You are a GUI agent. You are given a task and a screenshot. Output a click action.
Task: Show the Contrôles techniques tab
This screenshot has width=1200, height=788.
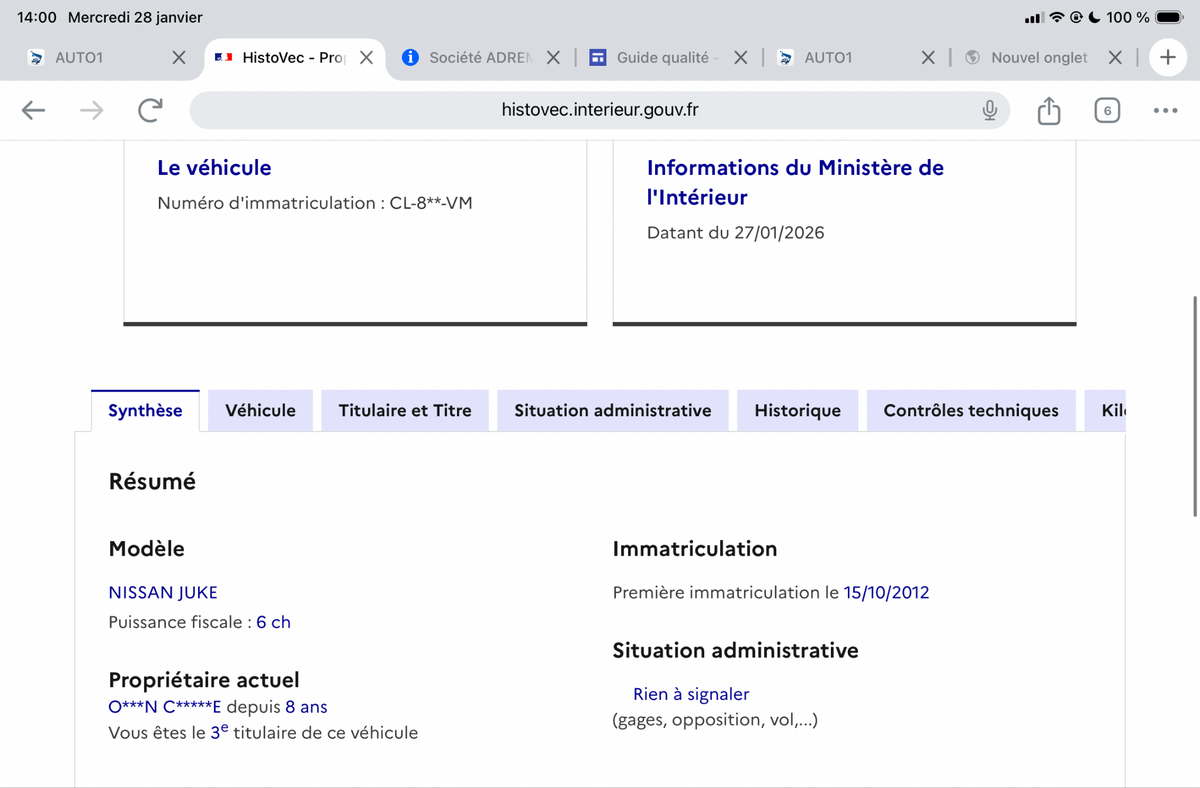tap(970, 410)
